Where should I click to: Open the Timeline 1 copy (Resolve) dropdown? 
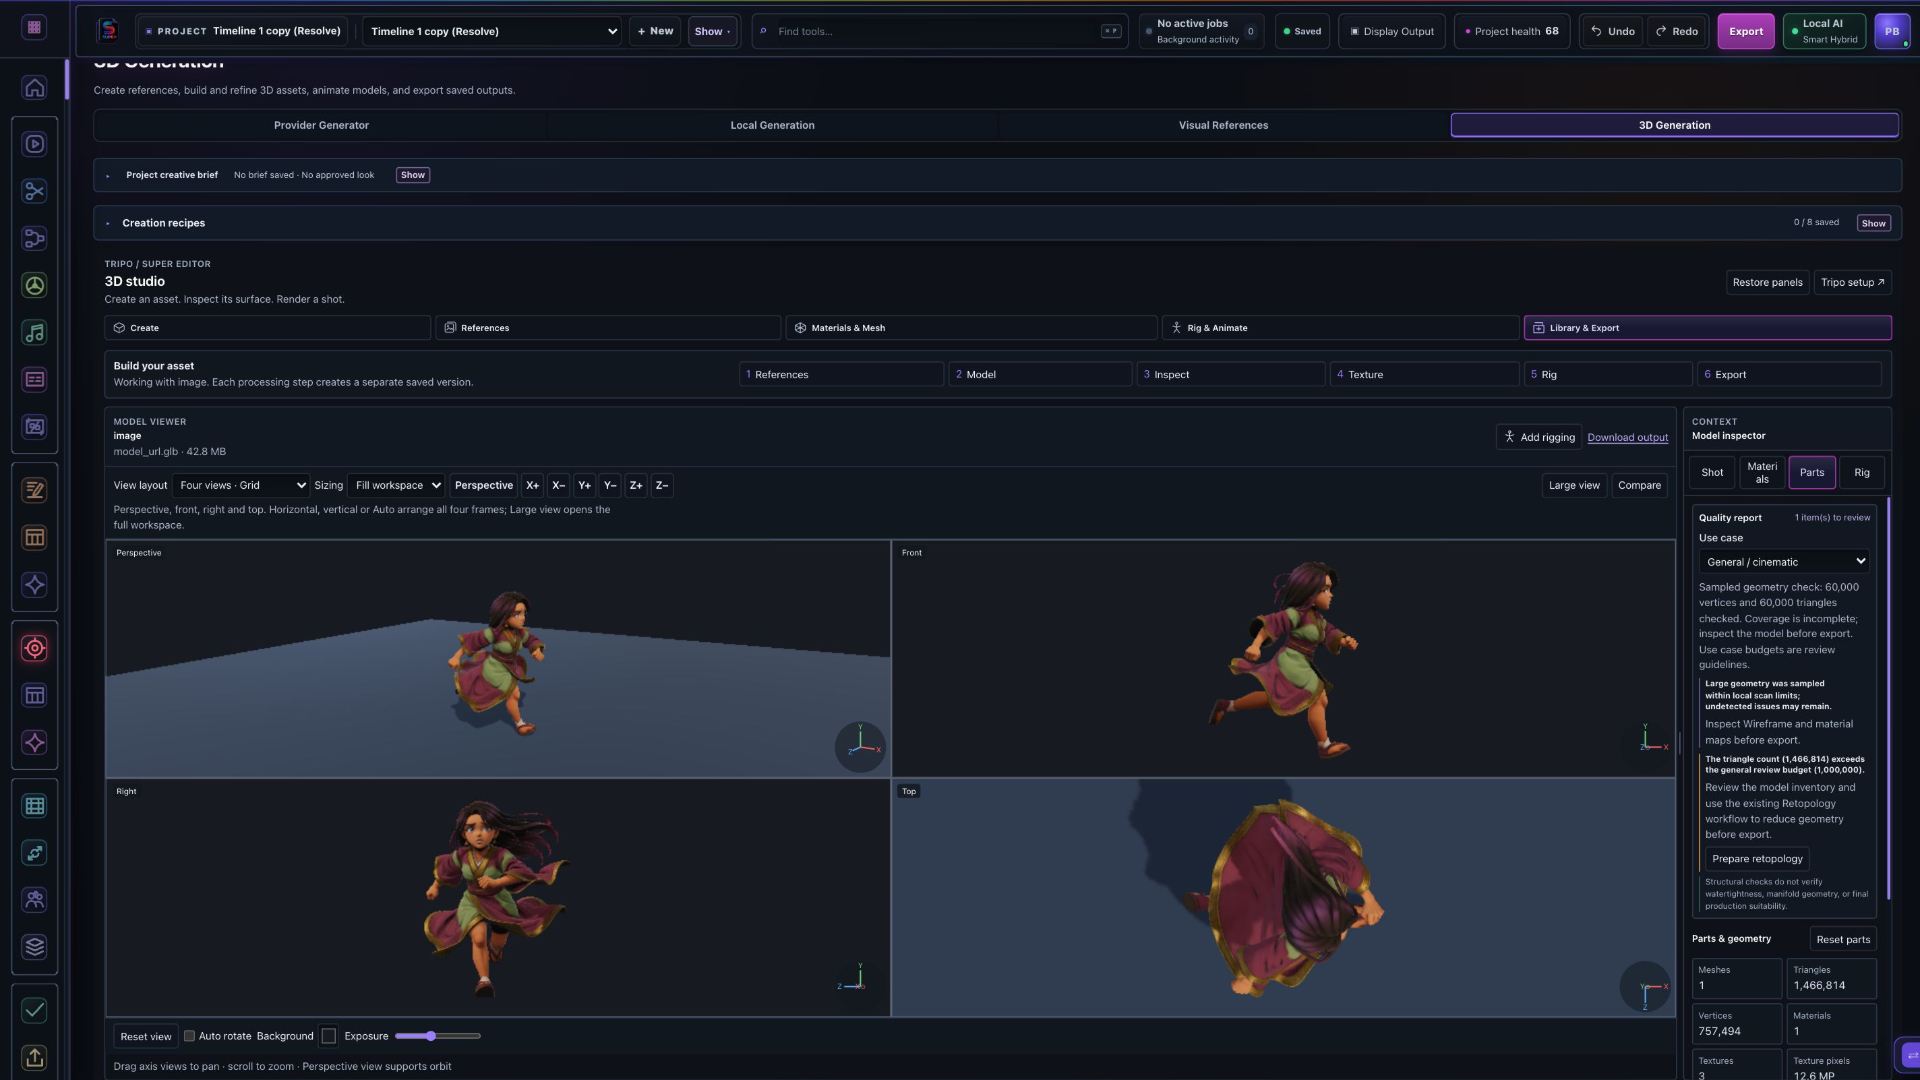(491, 31)
